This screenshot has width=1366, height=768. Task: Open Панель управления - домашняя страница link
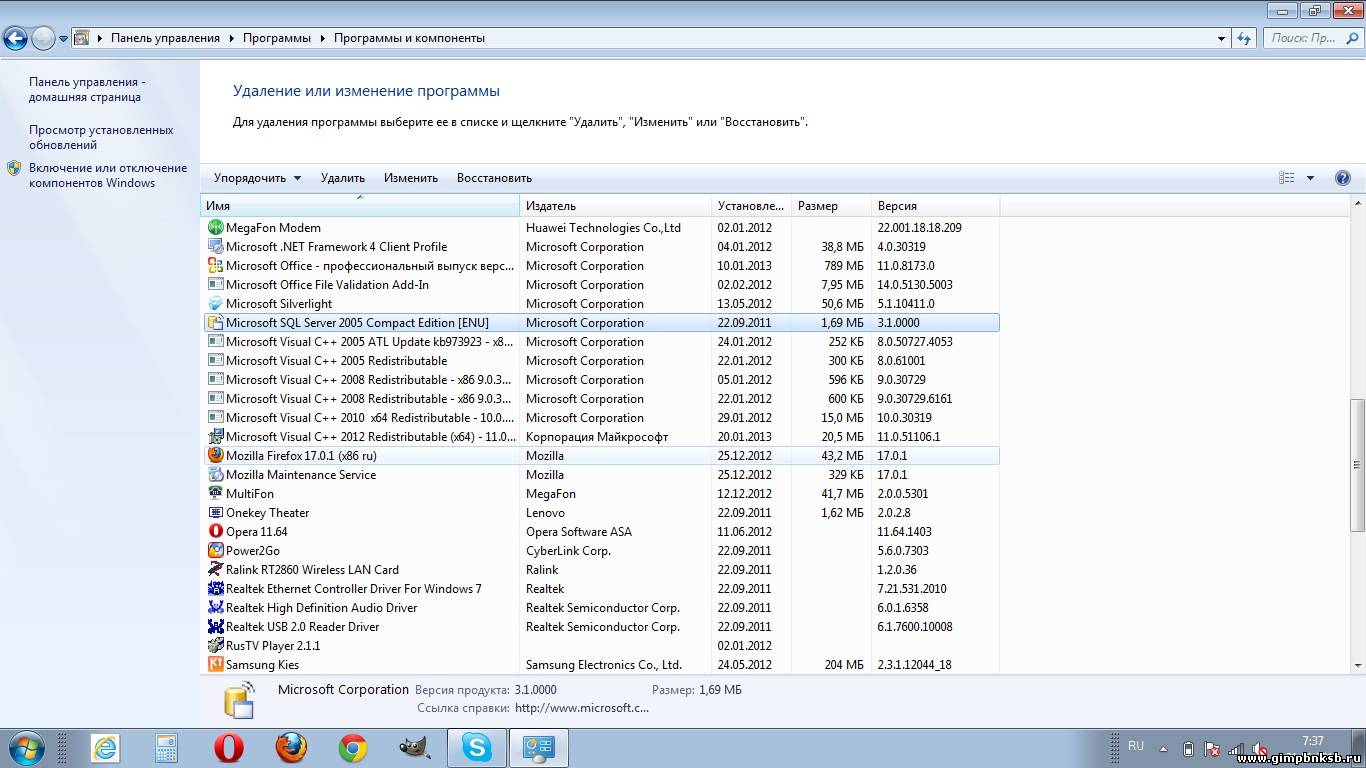point(88,90)
